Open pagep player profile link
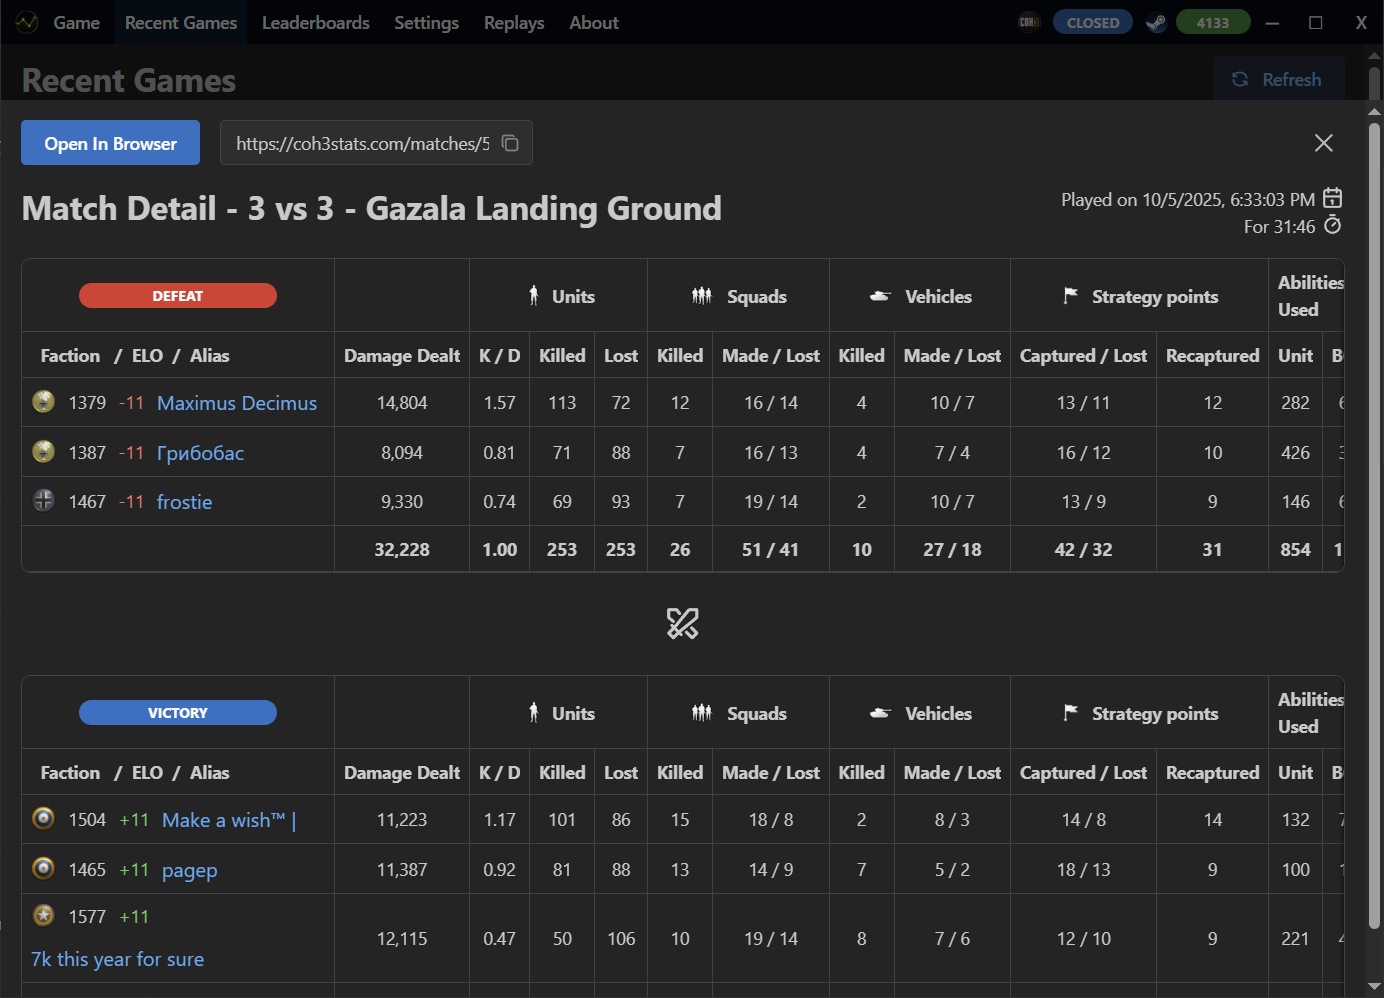Image resolution: width=1384 pixels, height=998 pixels. click(x=189, y=870)
